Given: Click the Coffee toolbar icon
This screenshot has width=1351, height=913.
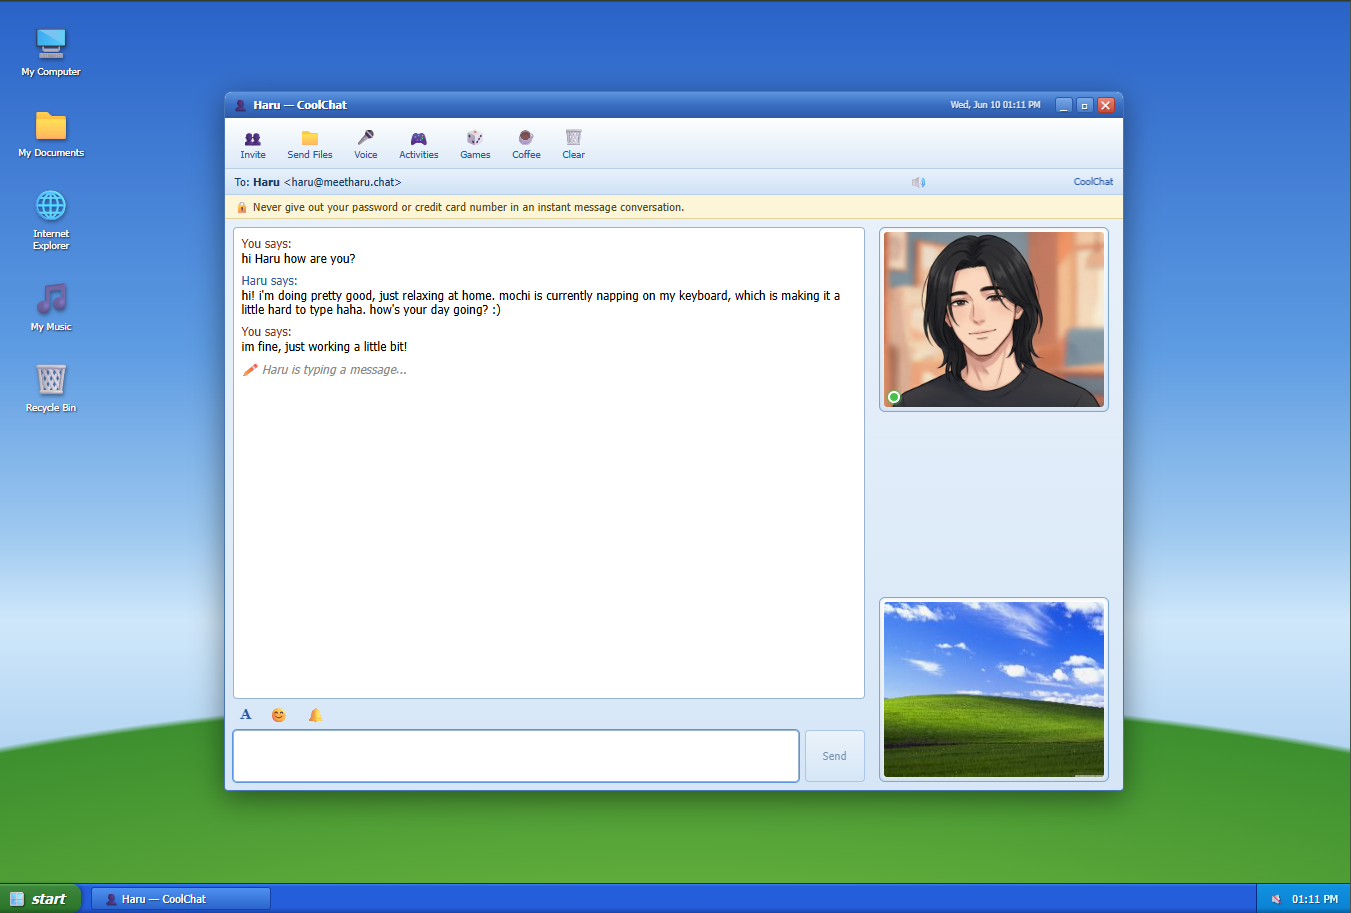Looking at the screenshot, I should [526, 144].
